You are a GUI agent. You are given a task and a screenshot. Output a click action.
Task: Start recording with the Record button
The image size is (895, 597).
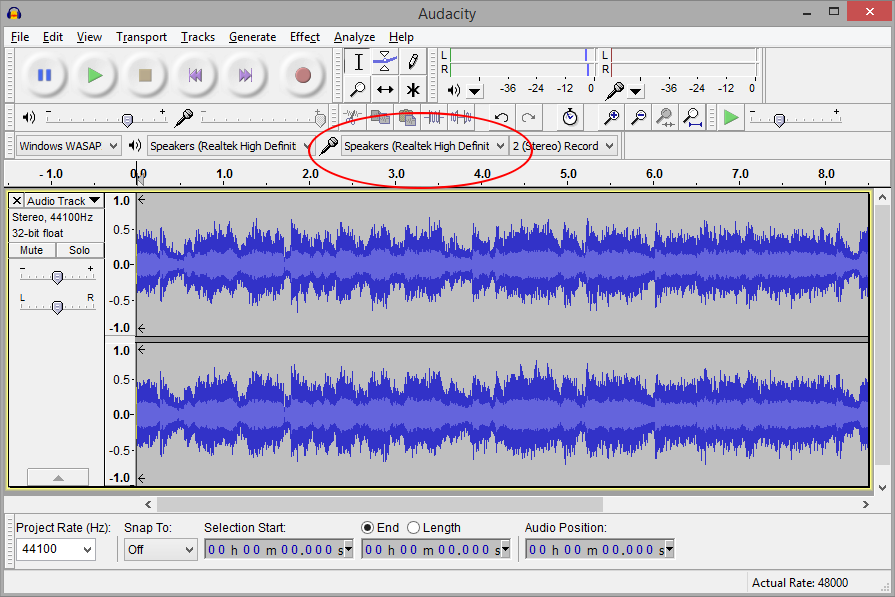(303, 75)
